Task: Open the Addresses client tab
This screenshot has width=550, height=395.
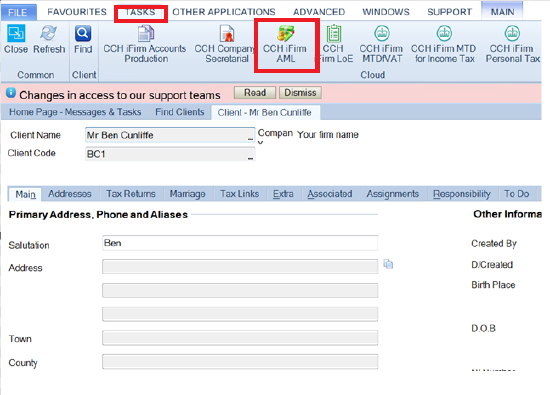Action: 70,194
